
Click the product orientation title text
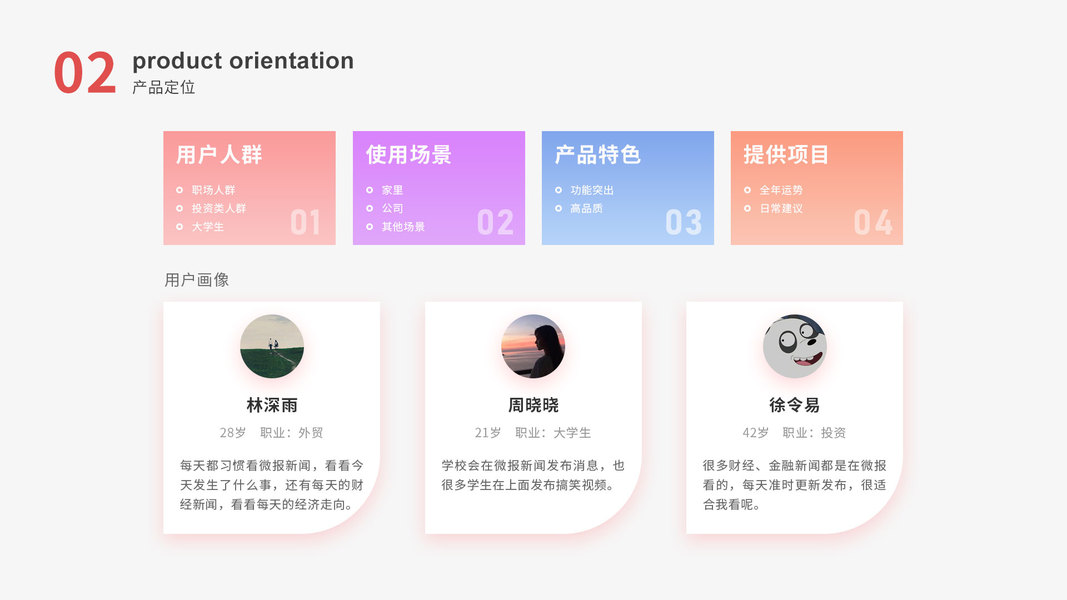243,61
